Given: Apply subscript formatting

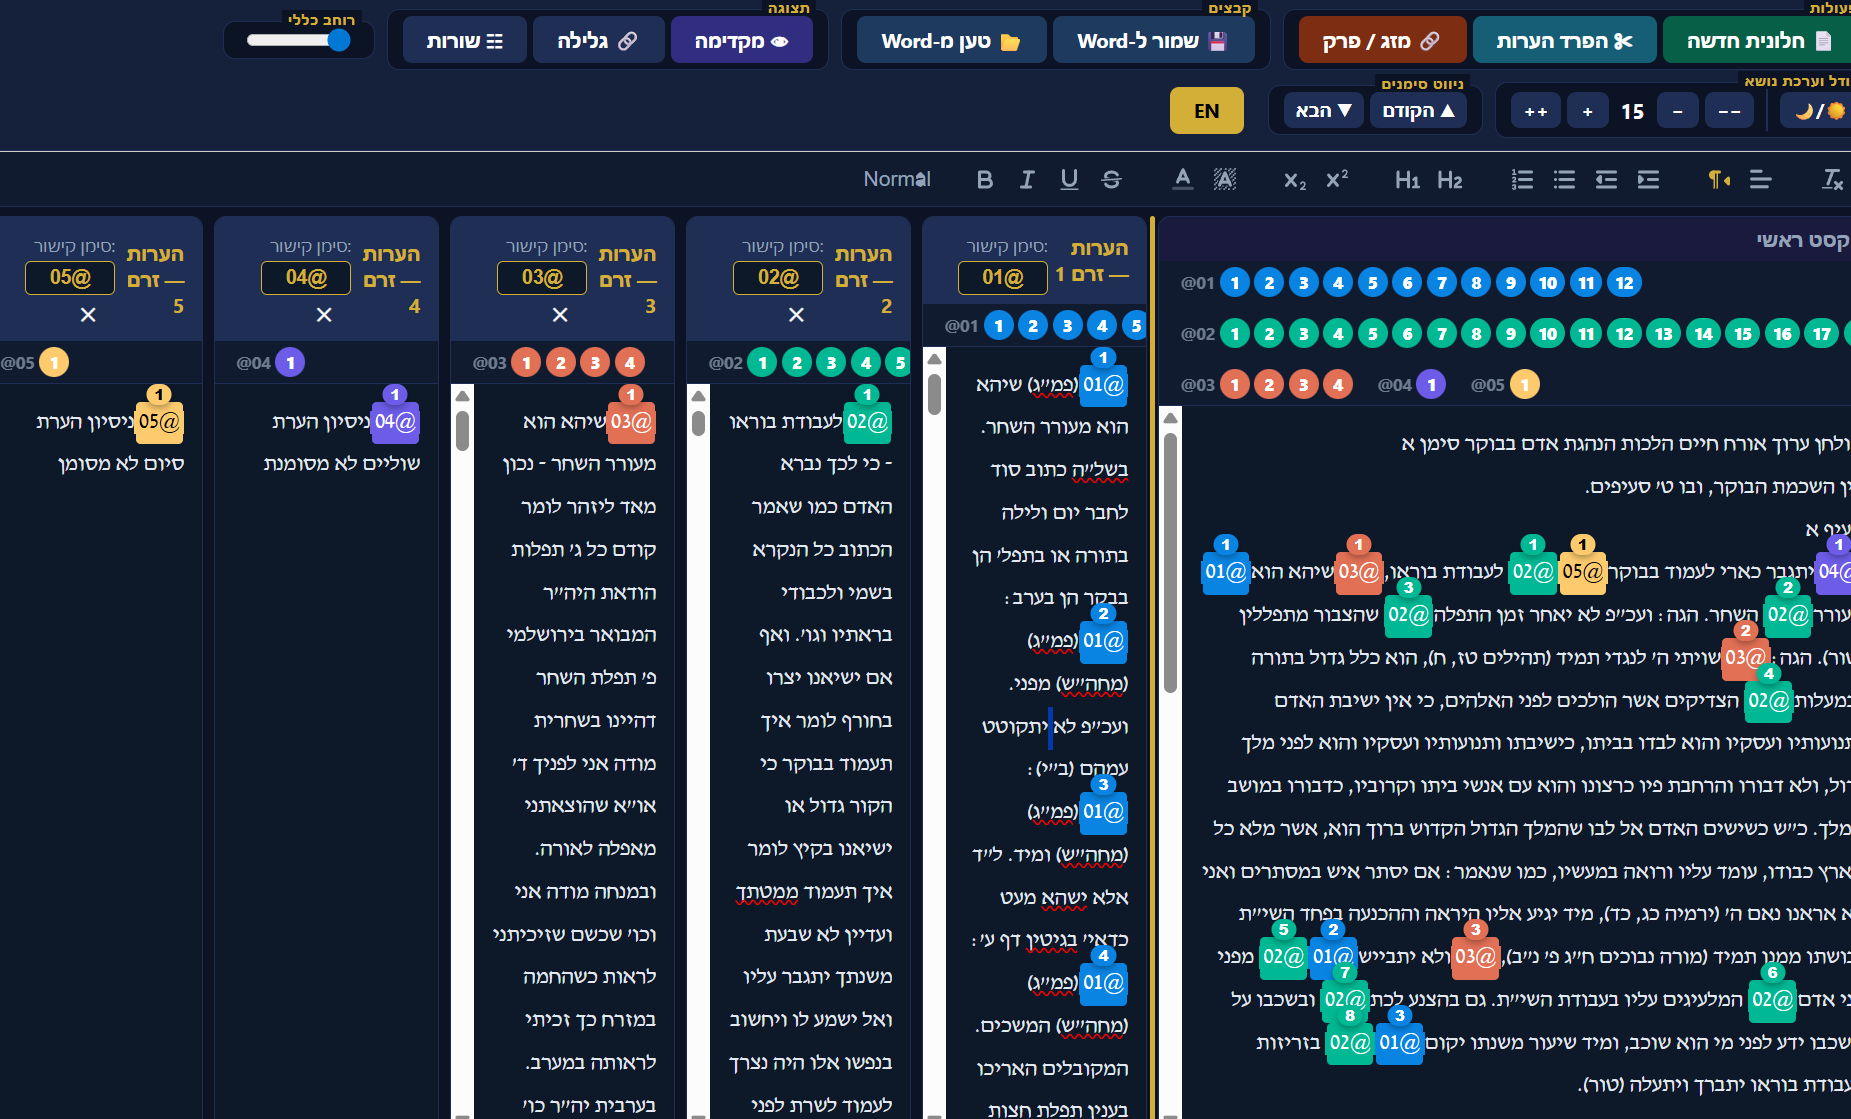Looking at the screenshot, I should pos(1295,180).
